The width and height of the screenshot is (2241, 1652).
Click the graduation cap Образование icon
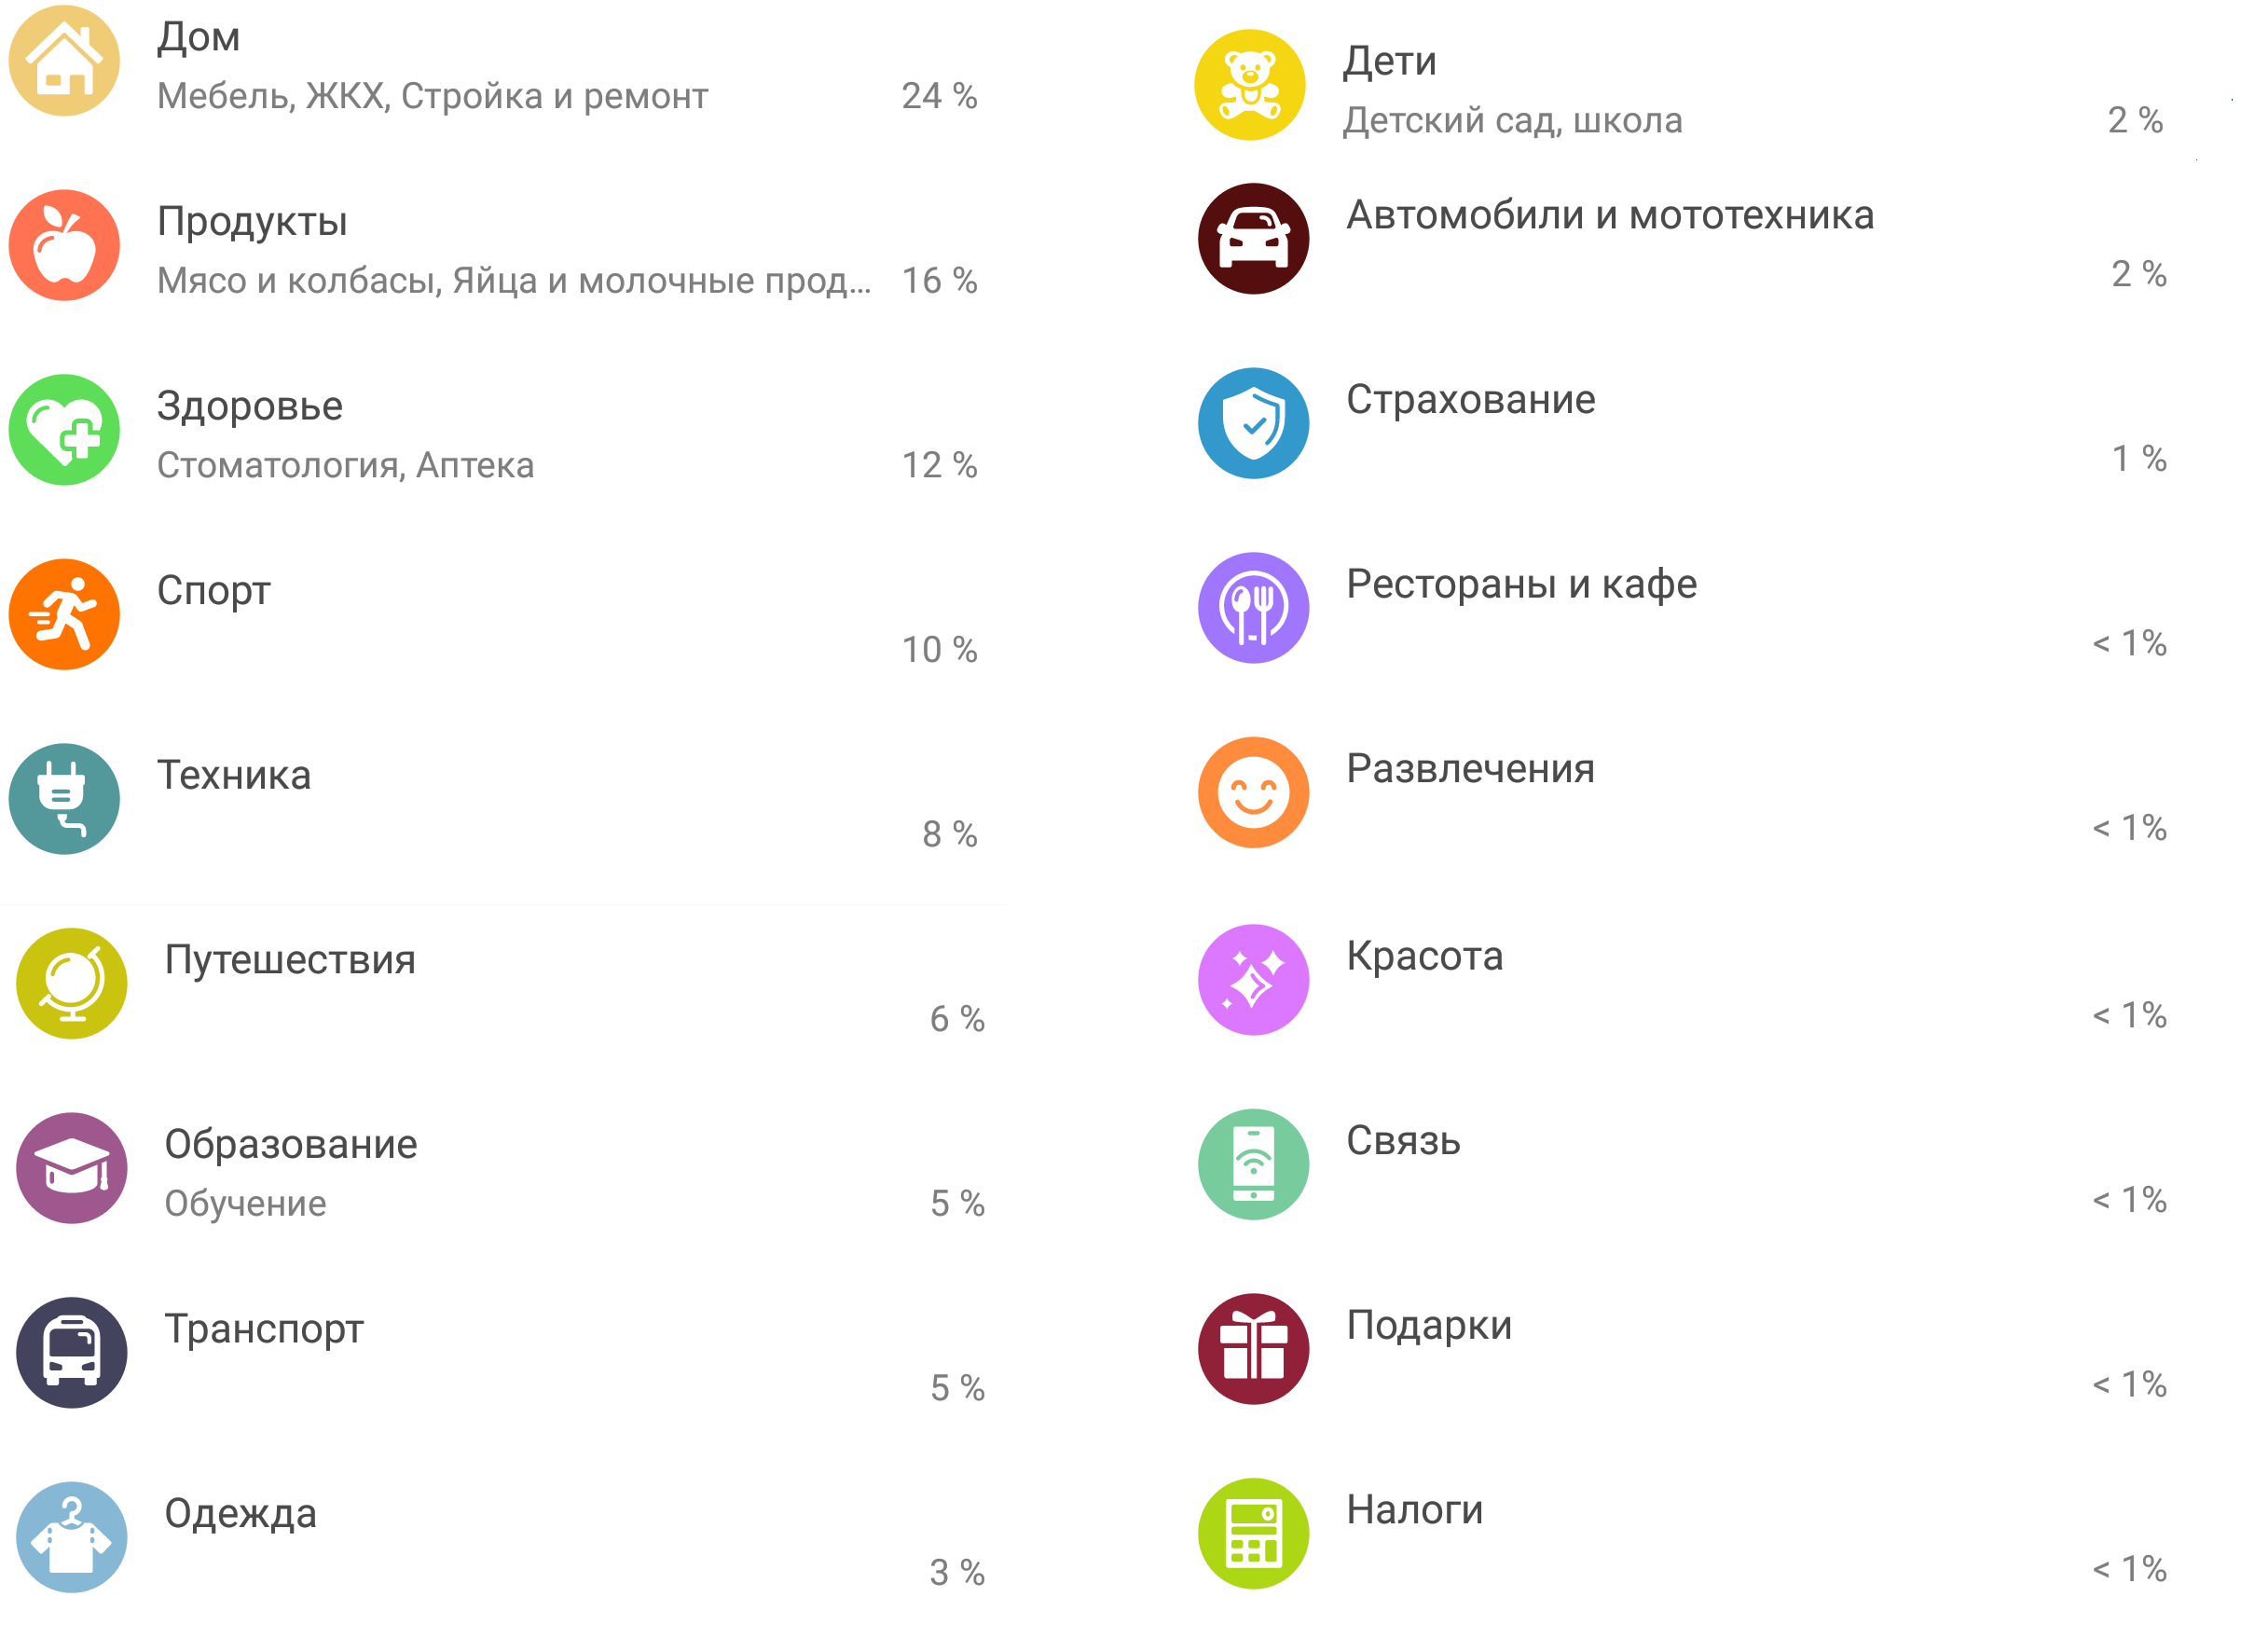[x=71, y=1168]
